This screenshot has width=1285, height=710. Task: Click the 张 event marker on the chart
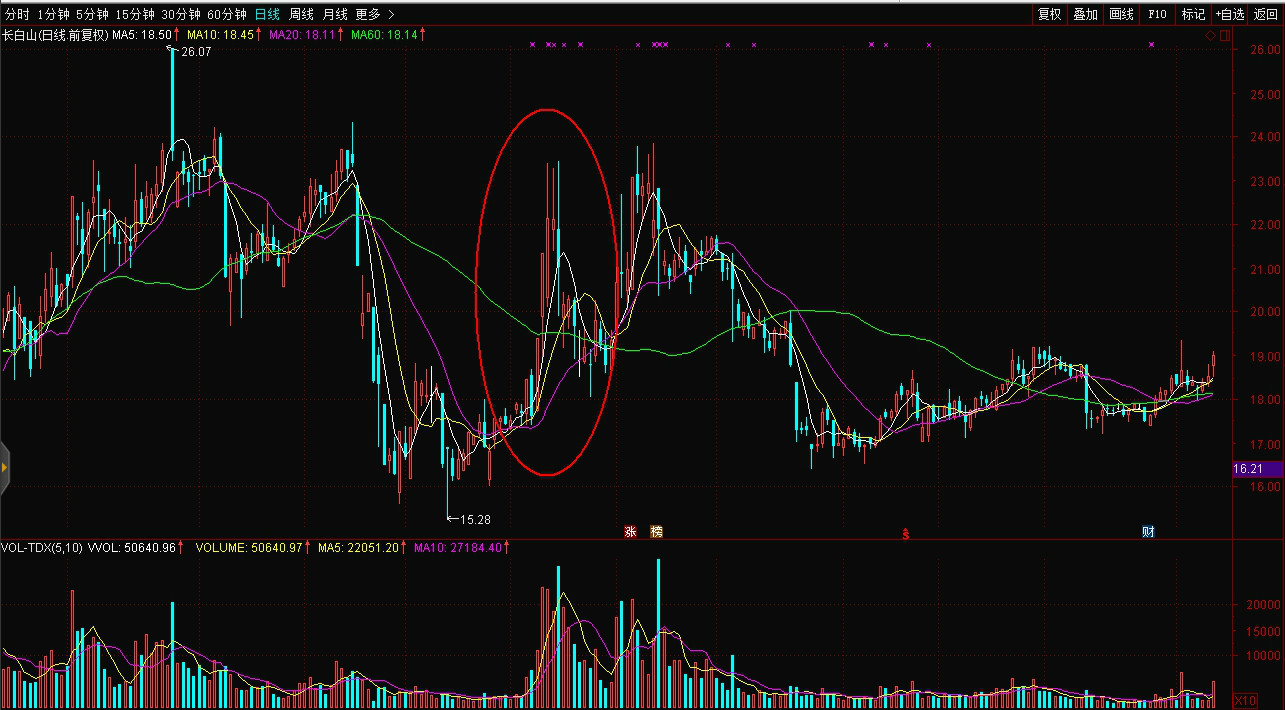tap(630, 532)
